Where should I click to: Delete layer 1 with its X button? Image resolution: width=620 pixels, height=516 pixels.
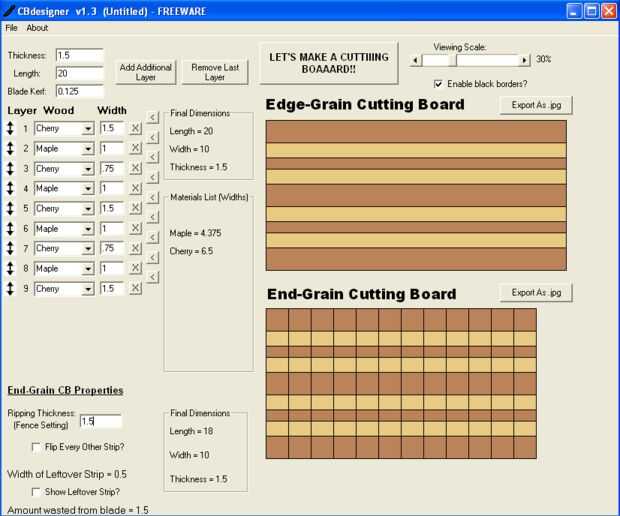[135, 128]
